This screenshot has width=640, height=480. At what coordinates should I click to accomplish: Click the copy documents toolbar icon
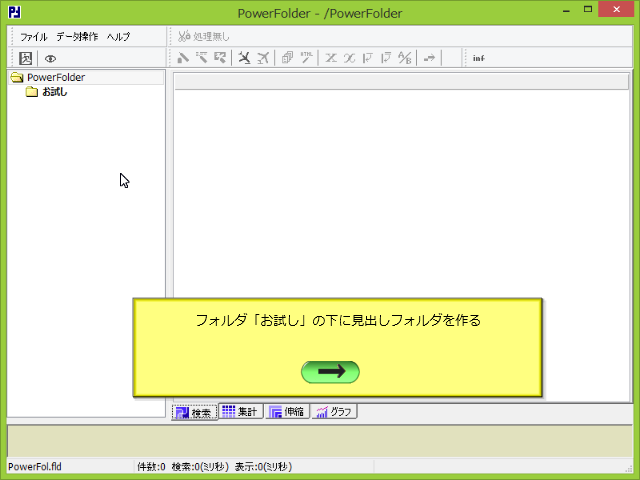click(x=287, y=58)
